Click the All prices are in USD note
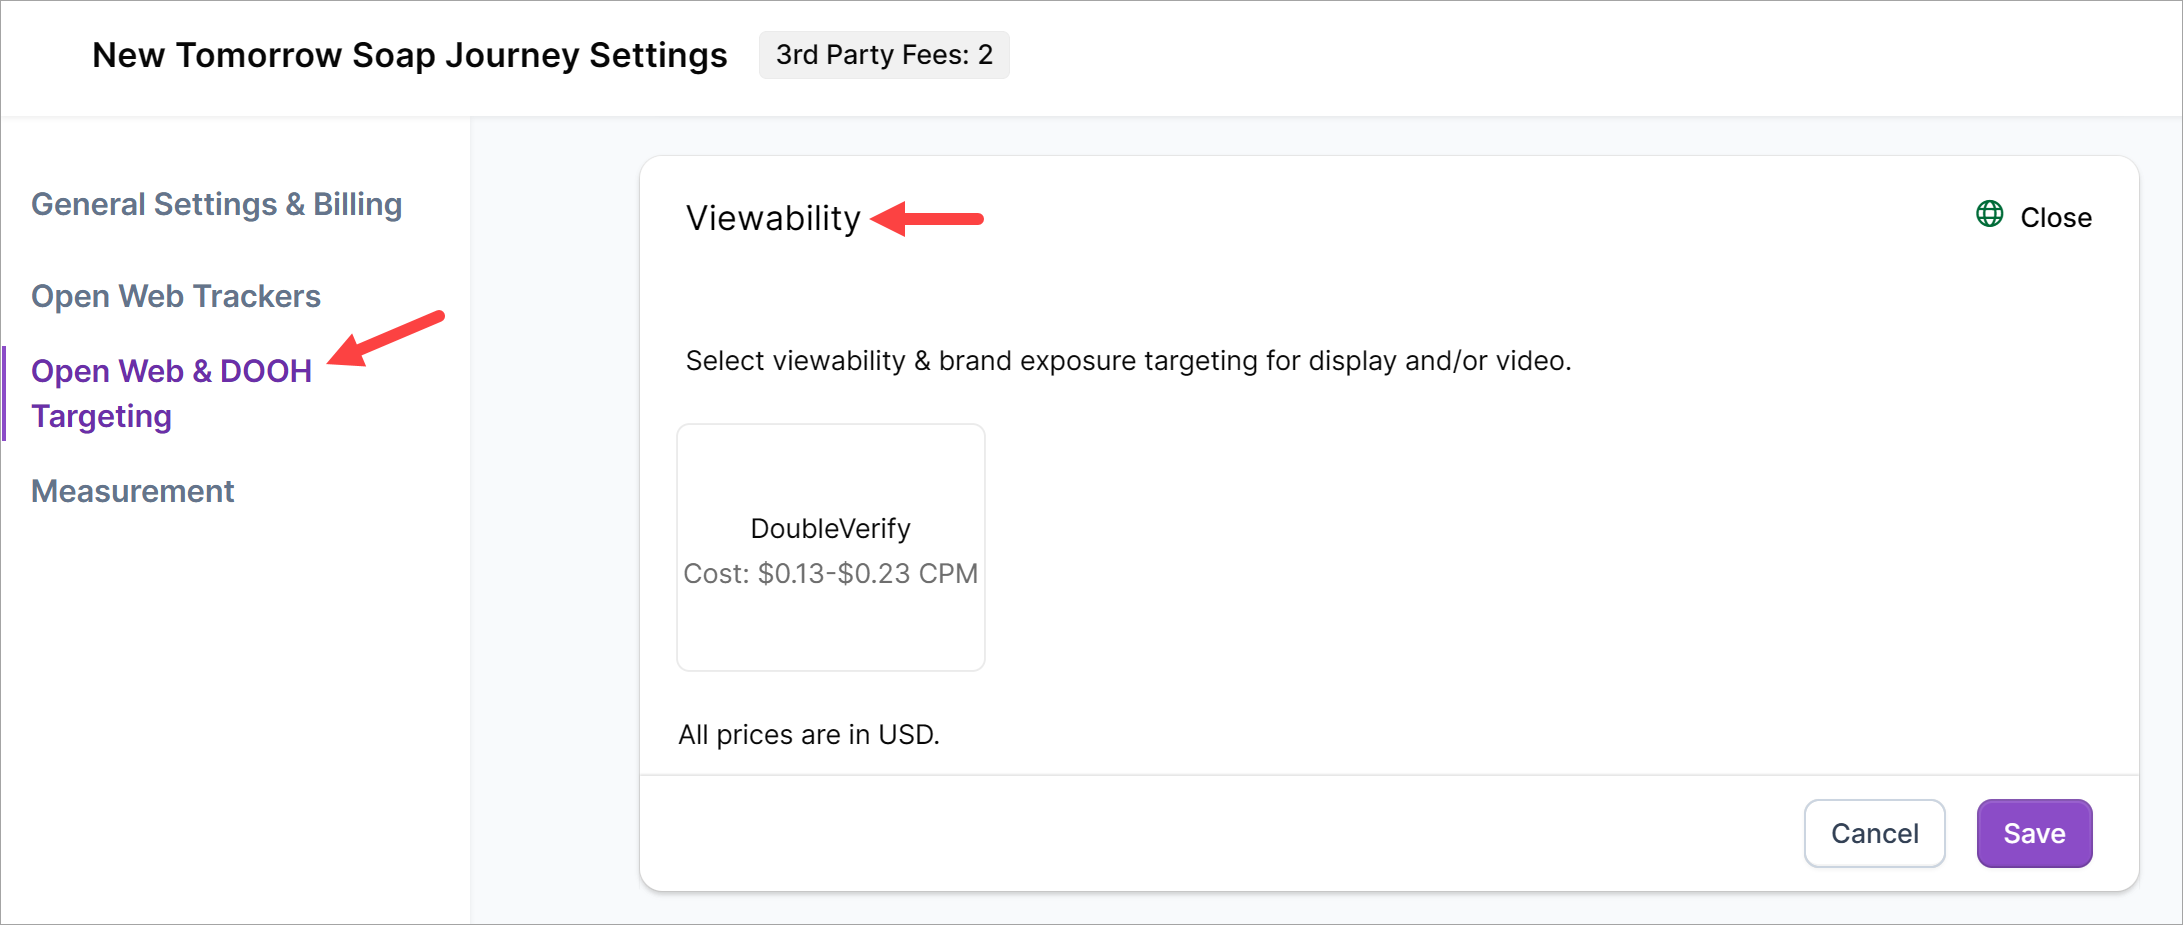Viewport: 2183px width, 925px height. pyautogui.click(x=809, y=735)
